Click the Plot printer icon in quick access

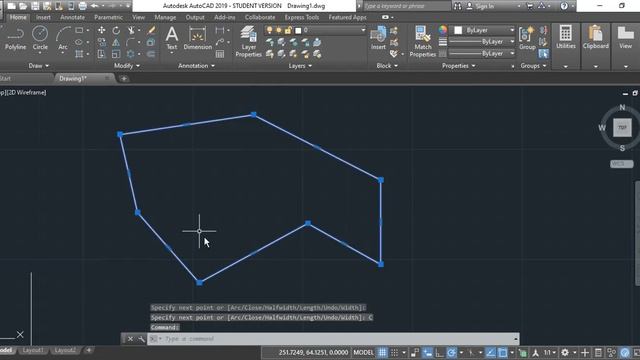[82, 6]
